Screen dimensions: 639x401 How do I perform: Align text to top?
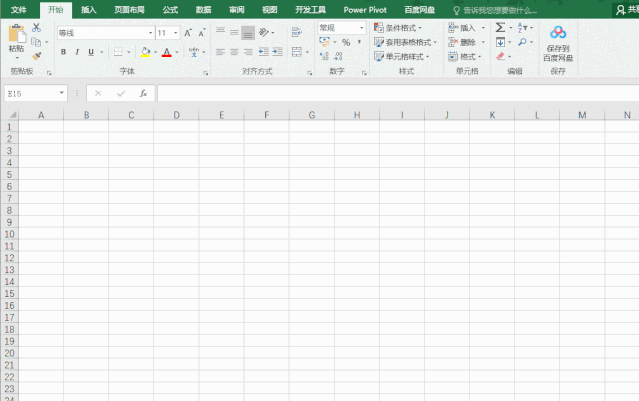pyautogui.click(x=220, y=32)
